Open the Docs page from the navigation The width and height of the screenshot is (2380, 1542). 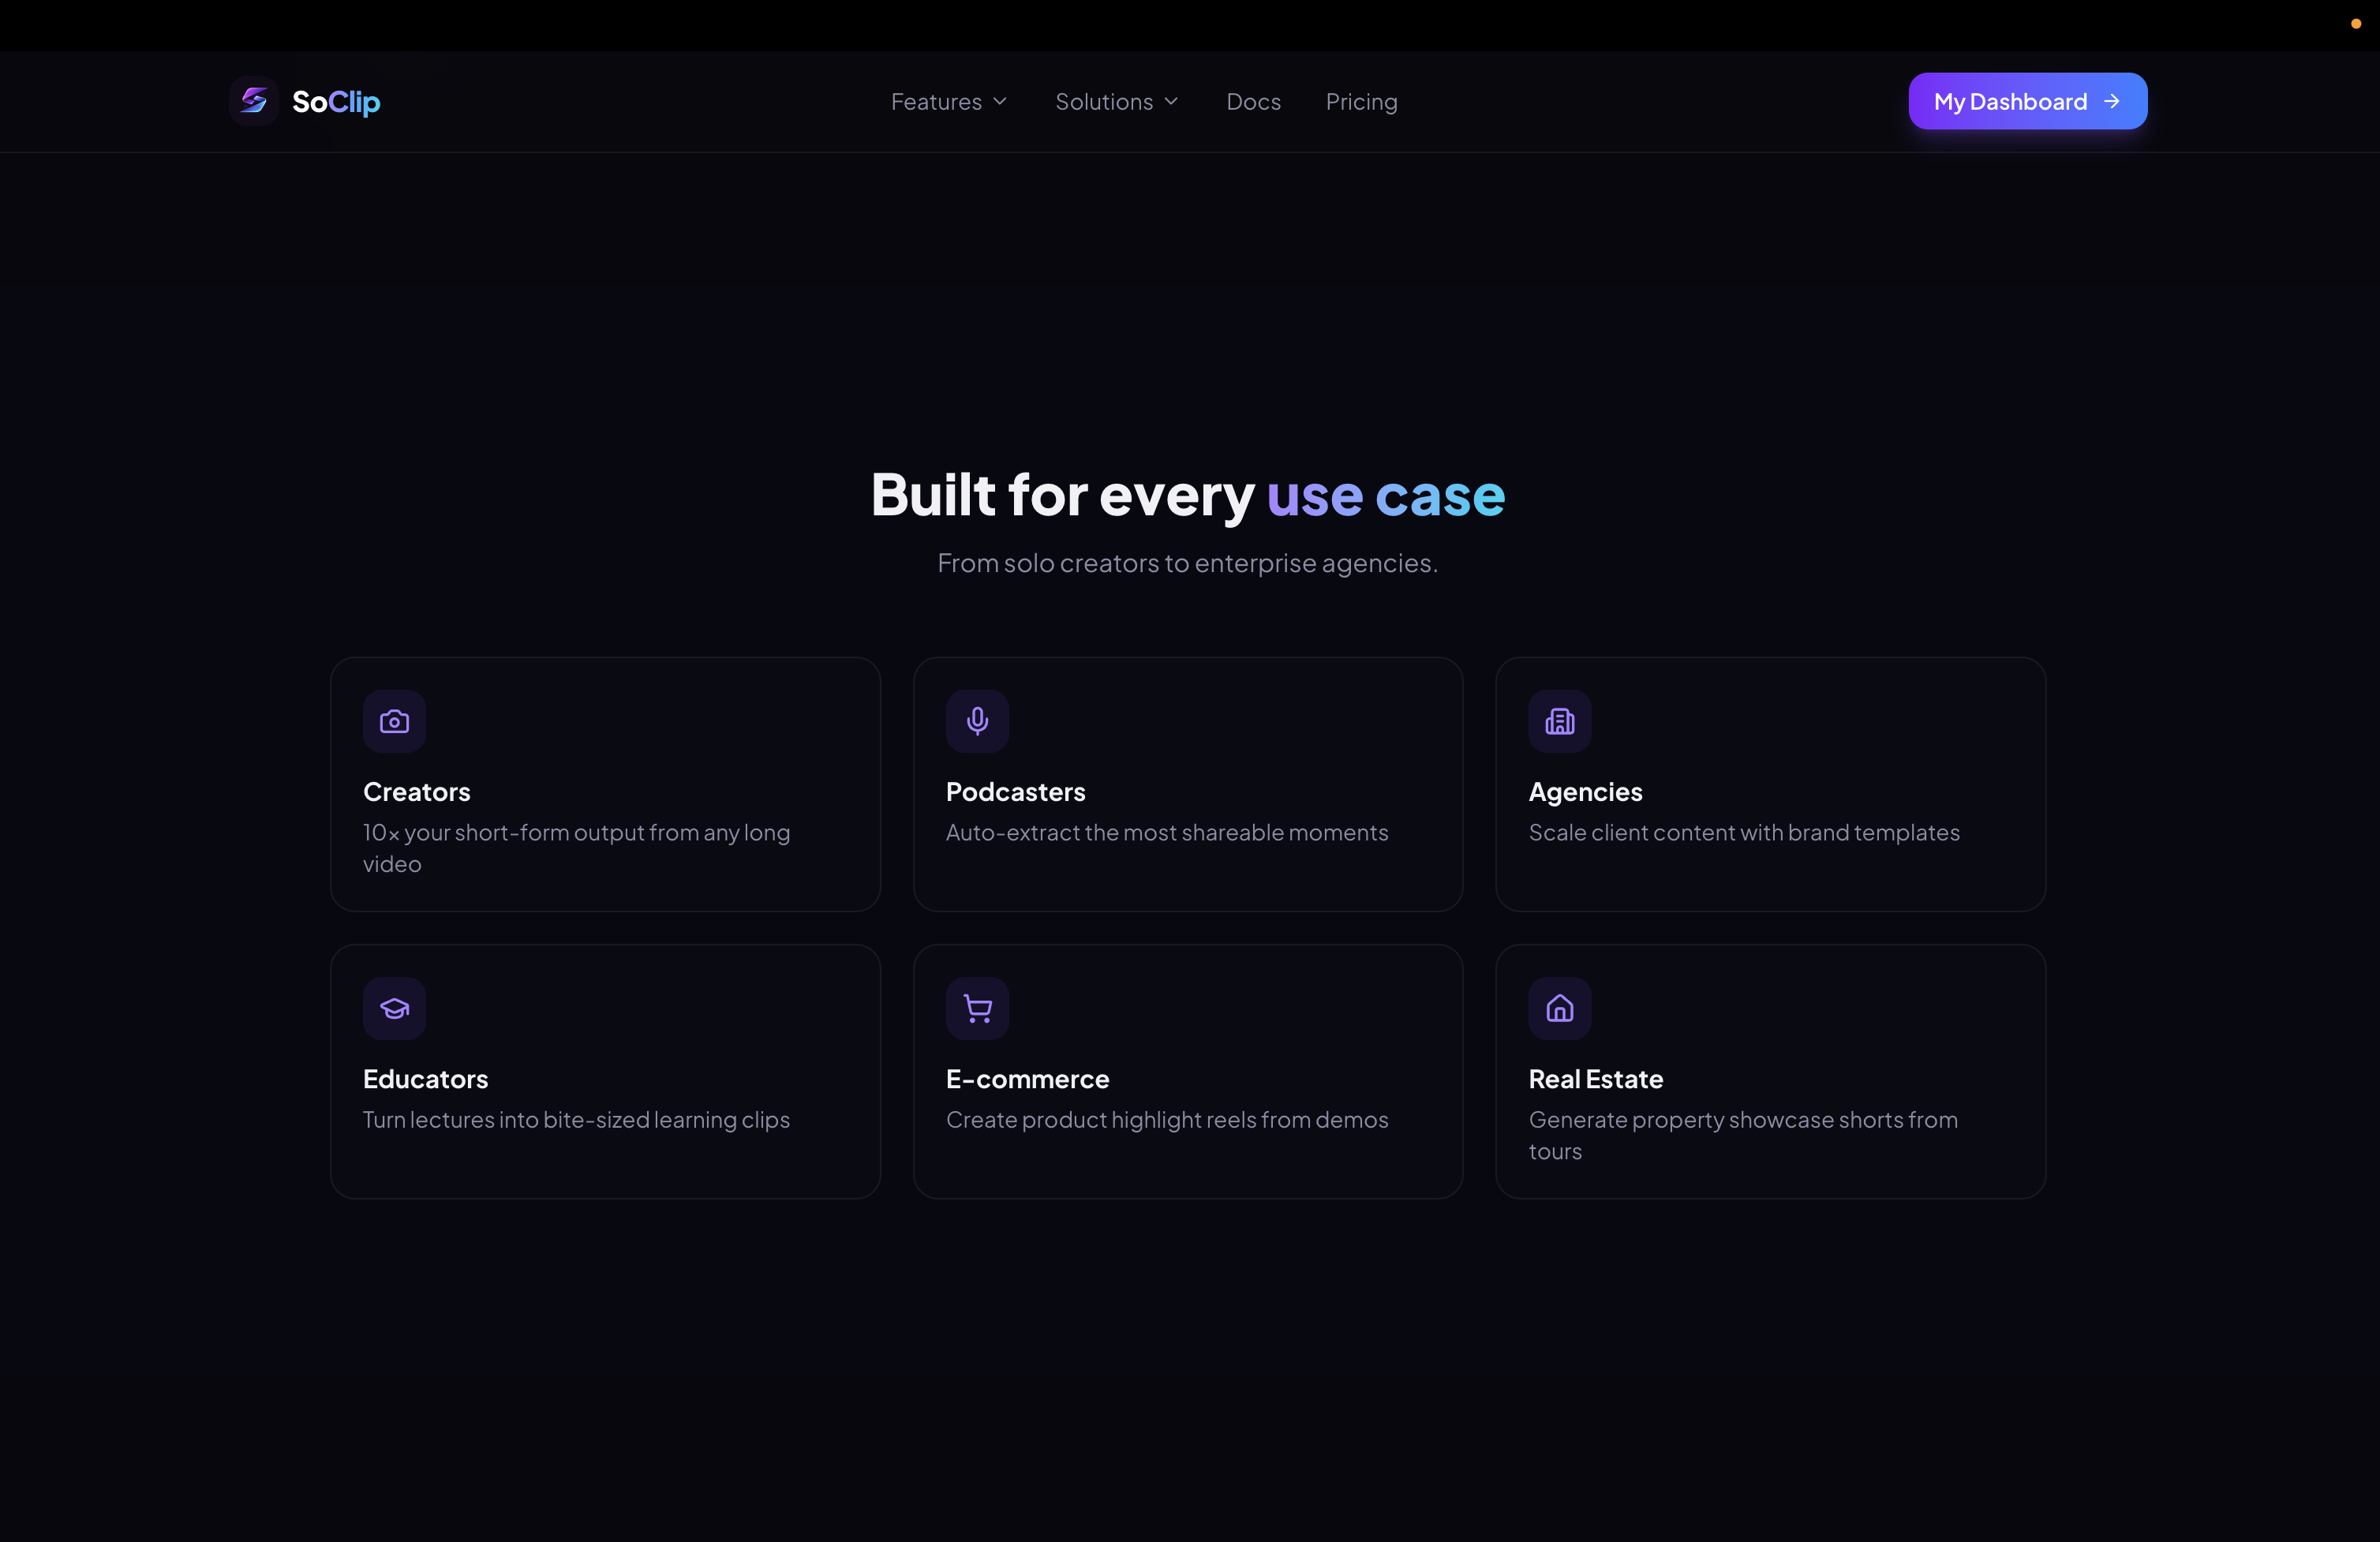coord(1253,101)
